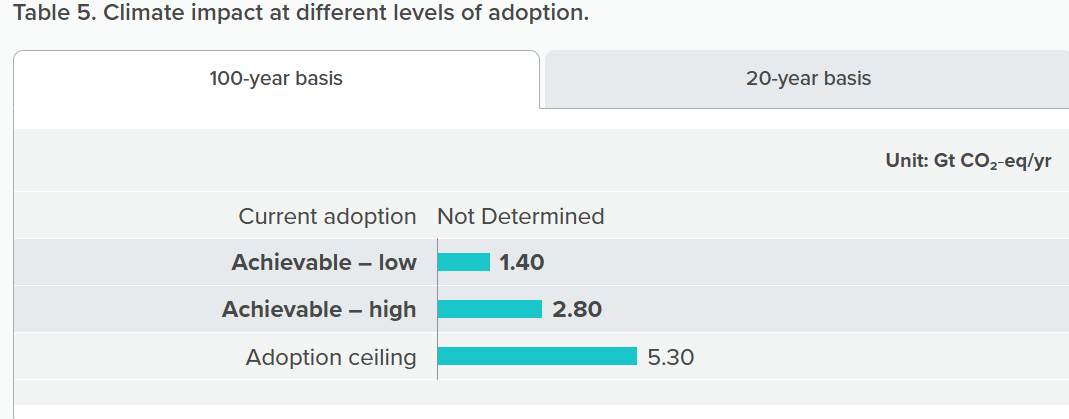This screenshot has height=419, width=1069.
Task: Open the 20-year basis tab
Action: click(808, 78)
